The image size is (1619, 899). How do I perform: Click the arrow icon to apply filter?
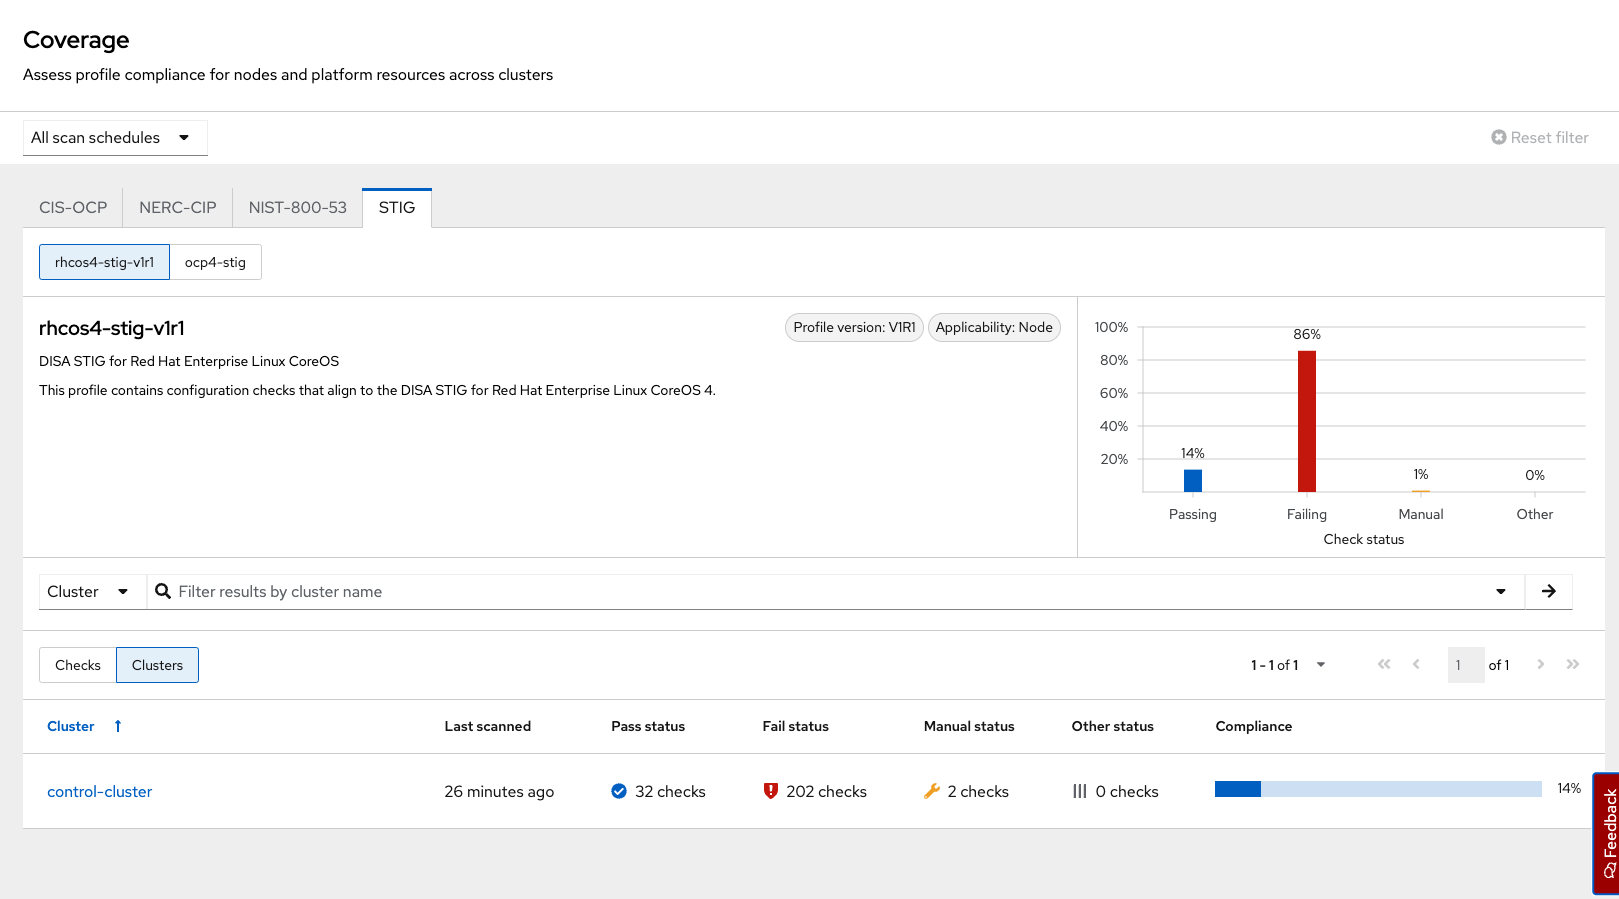point(1548,591)
